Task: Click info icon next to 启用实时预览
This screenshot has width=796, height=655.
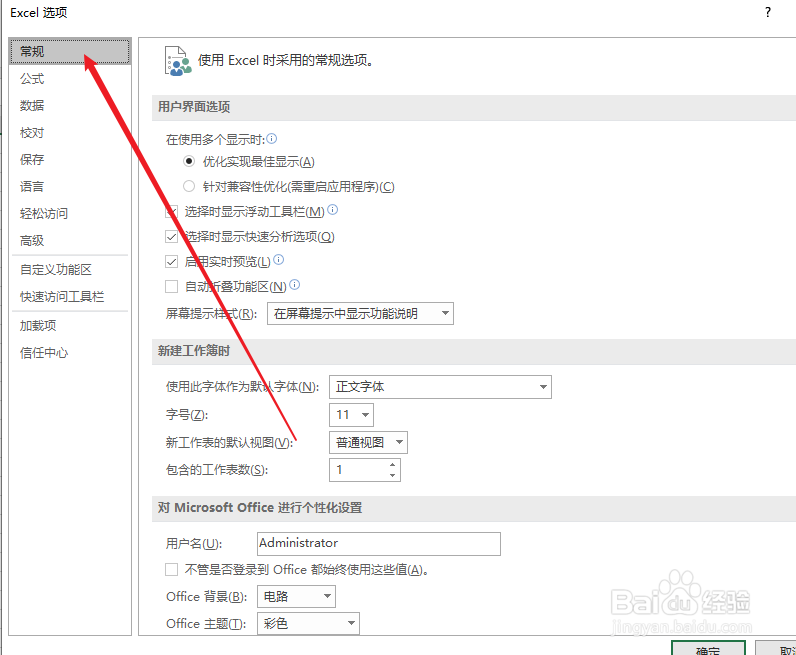Action: click(x=279, y=259)
